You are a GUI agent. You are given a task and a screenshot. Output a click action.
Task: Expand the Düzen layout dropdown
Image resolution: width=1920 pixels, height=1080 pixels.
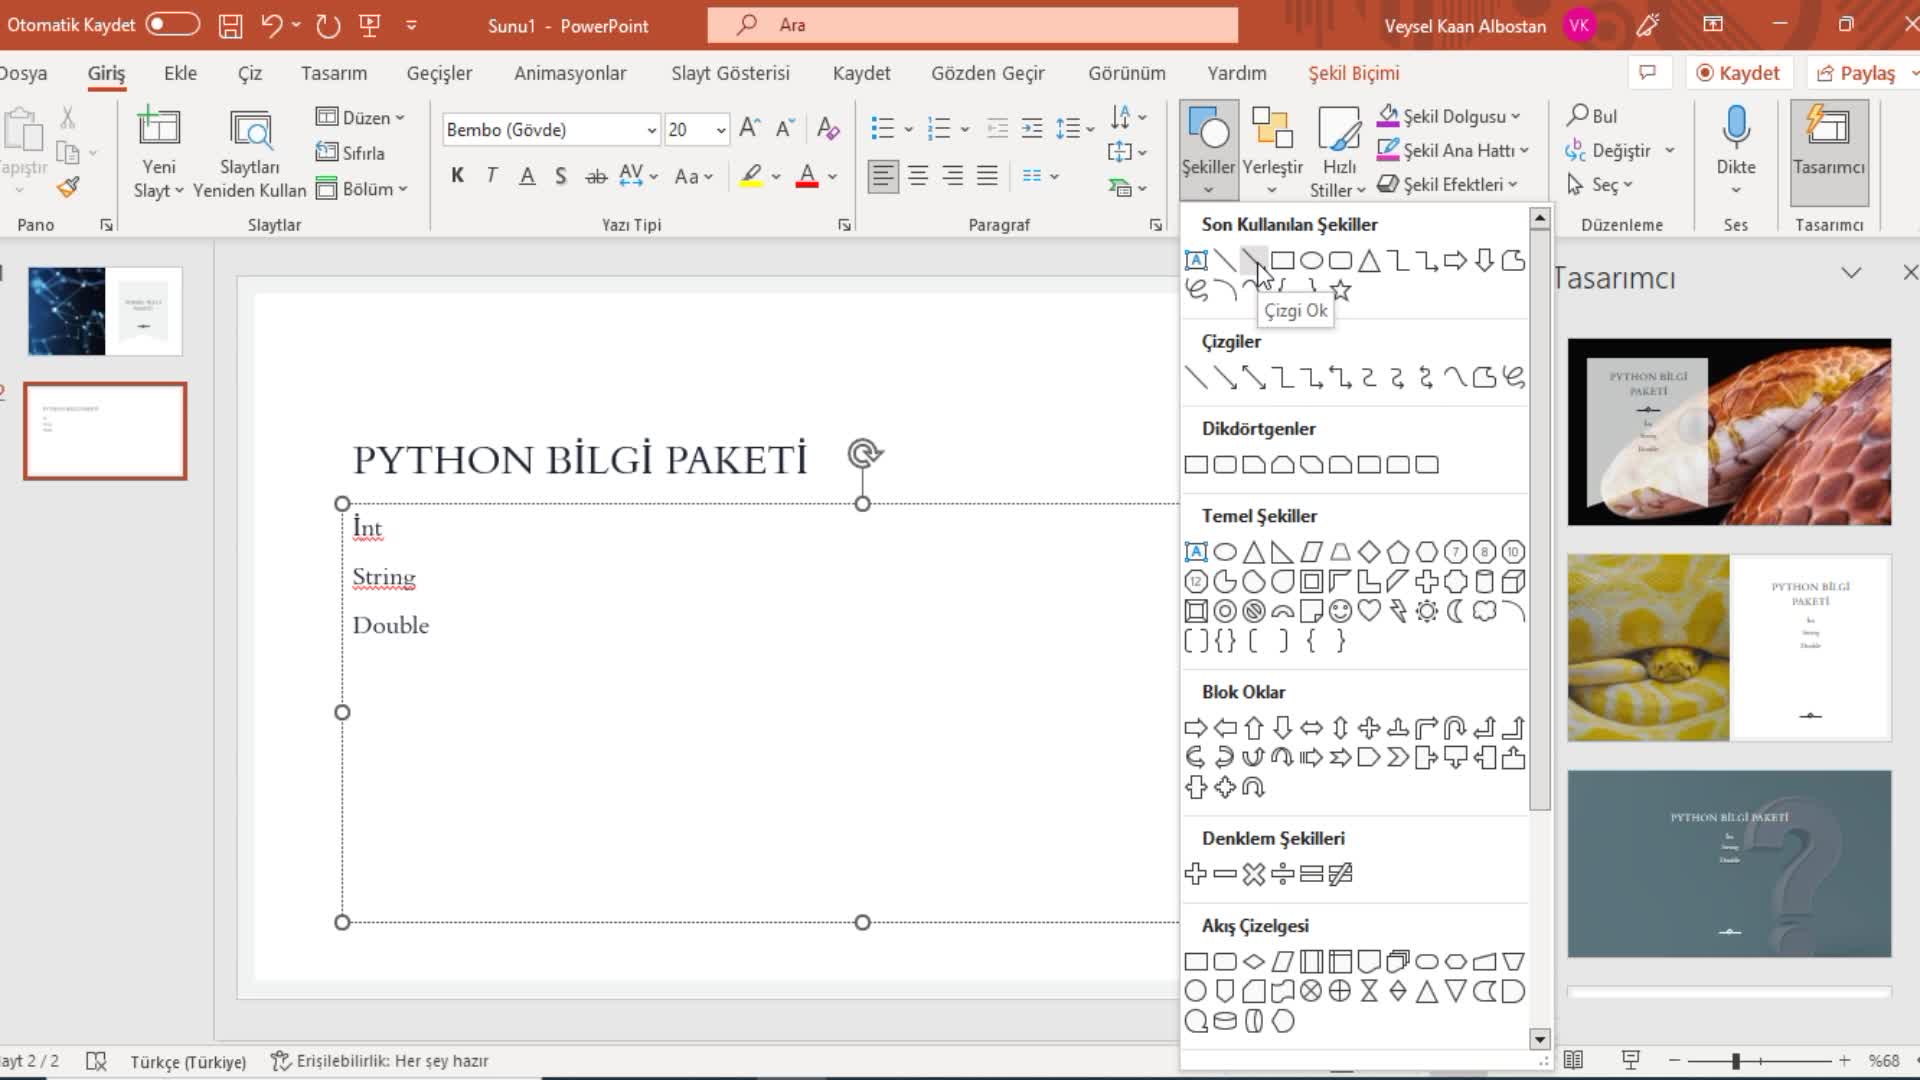coord(361,117)
